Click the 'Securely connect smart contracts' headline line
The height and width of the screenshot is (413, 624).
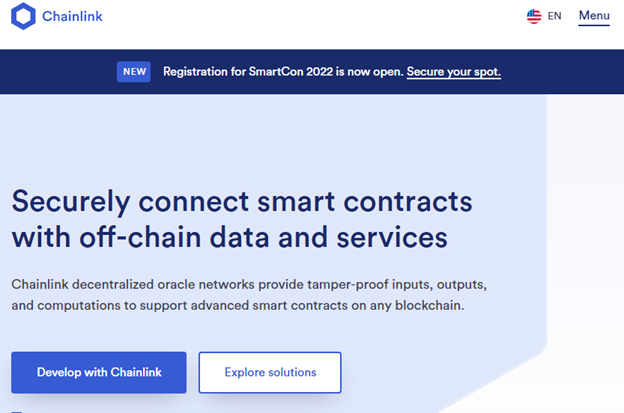coord(241,201)
